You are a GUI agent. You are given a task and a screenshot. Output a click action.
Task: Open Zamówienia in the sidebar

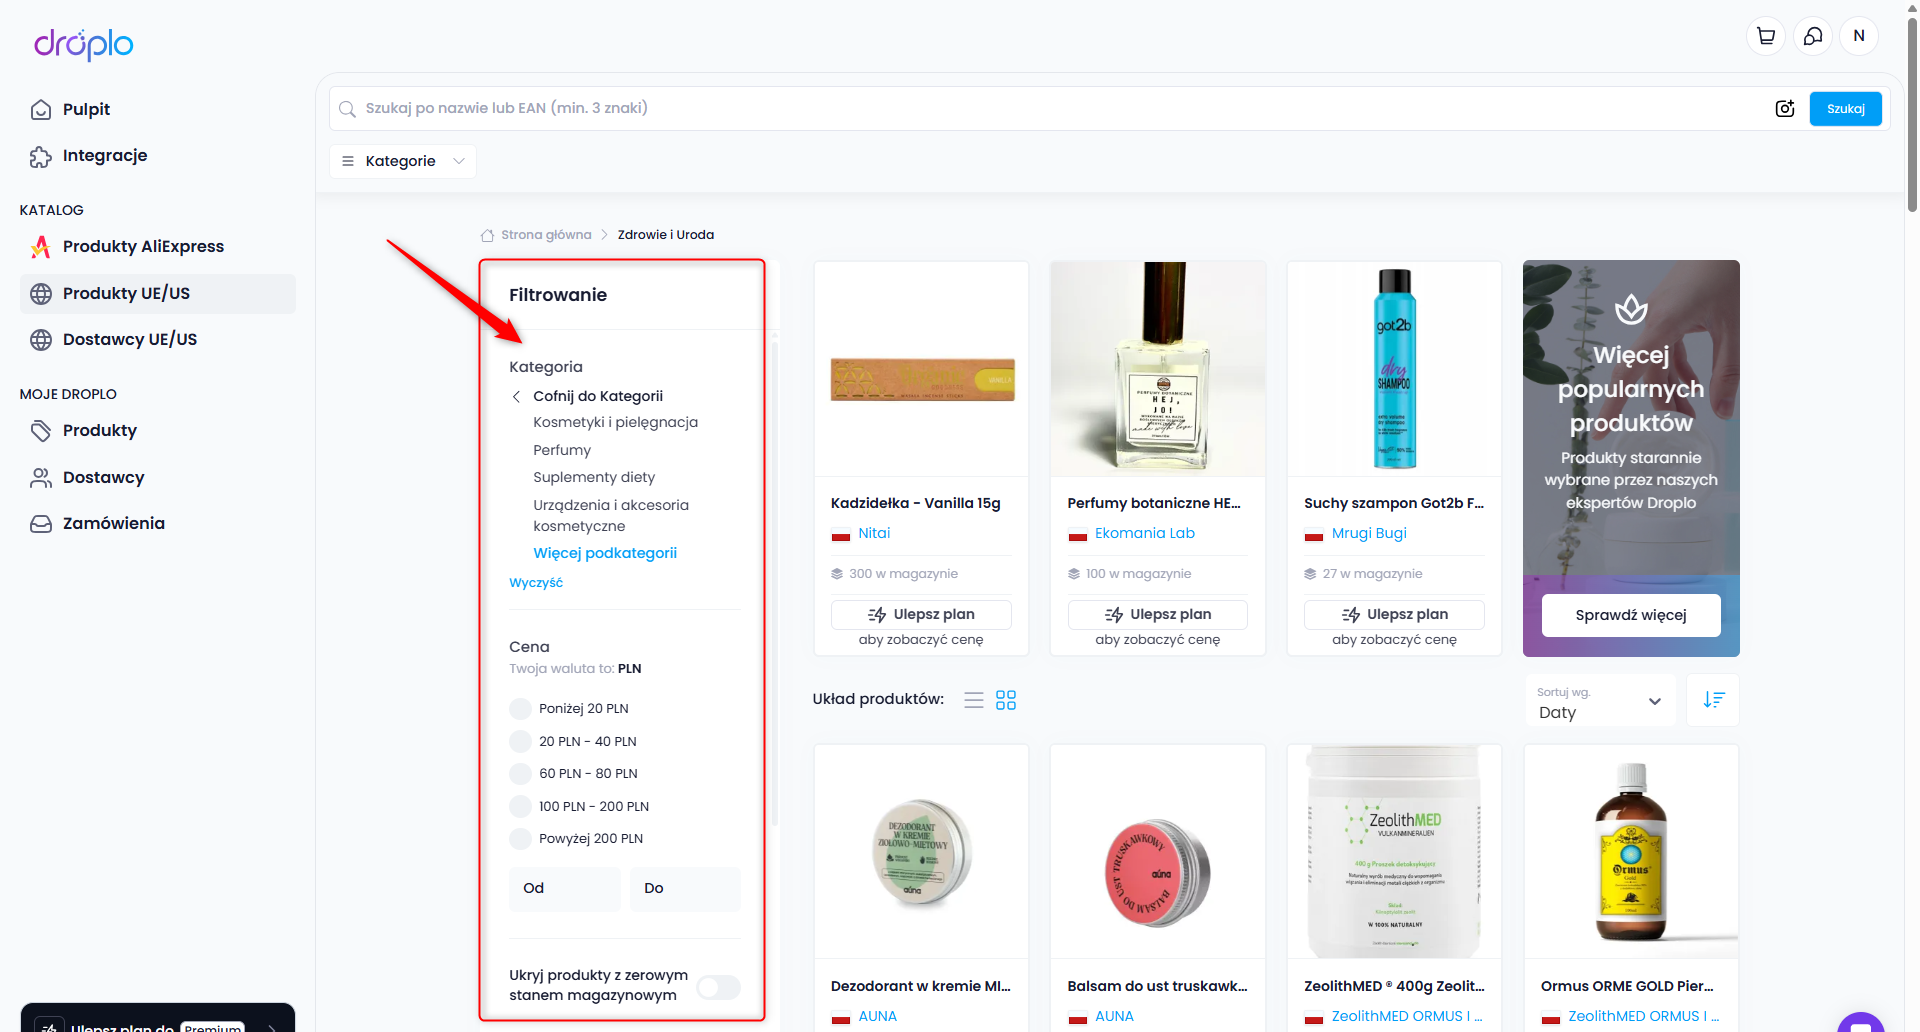click(114, 524)
